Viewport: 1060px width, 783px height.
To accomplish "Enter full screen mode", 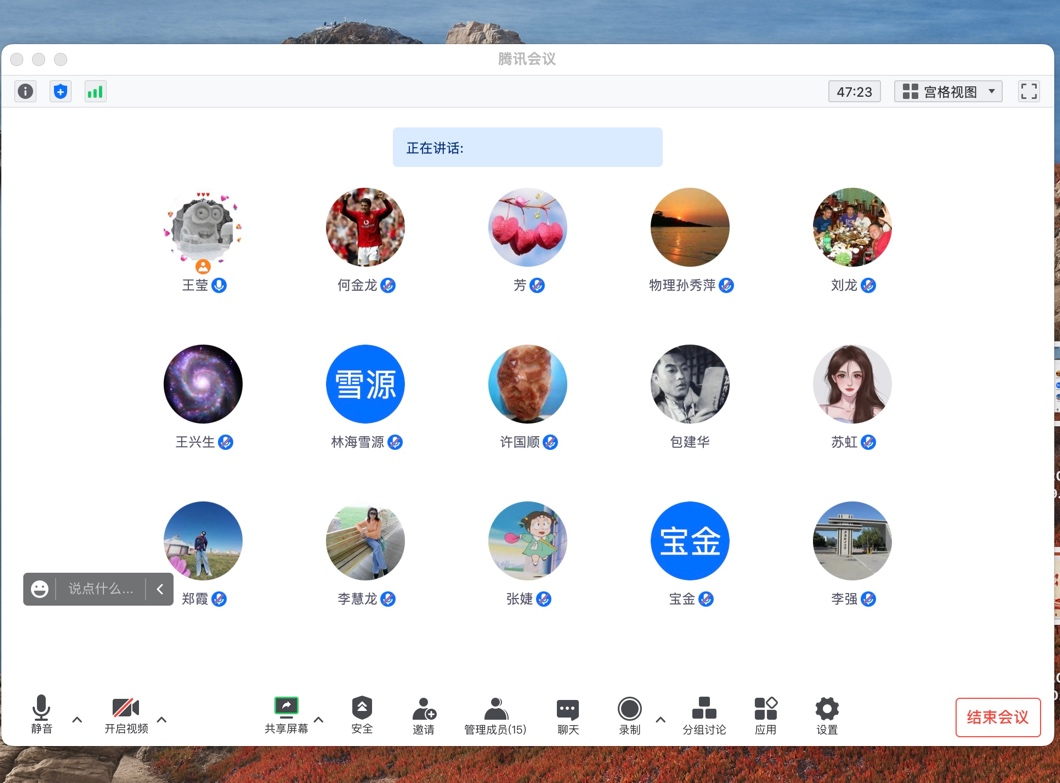I will pyautogui.click(x=1028, y=92).
